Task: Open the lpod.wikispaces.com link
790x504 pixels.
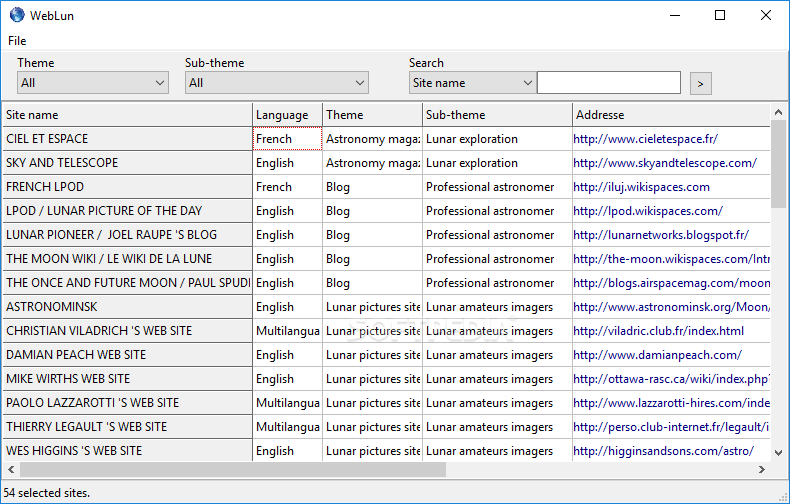Action: [x=648, y=211]
